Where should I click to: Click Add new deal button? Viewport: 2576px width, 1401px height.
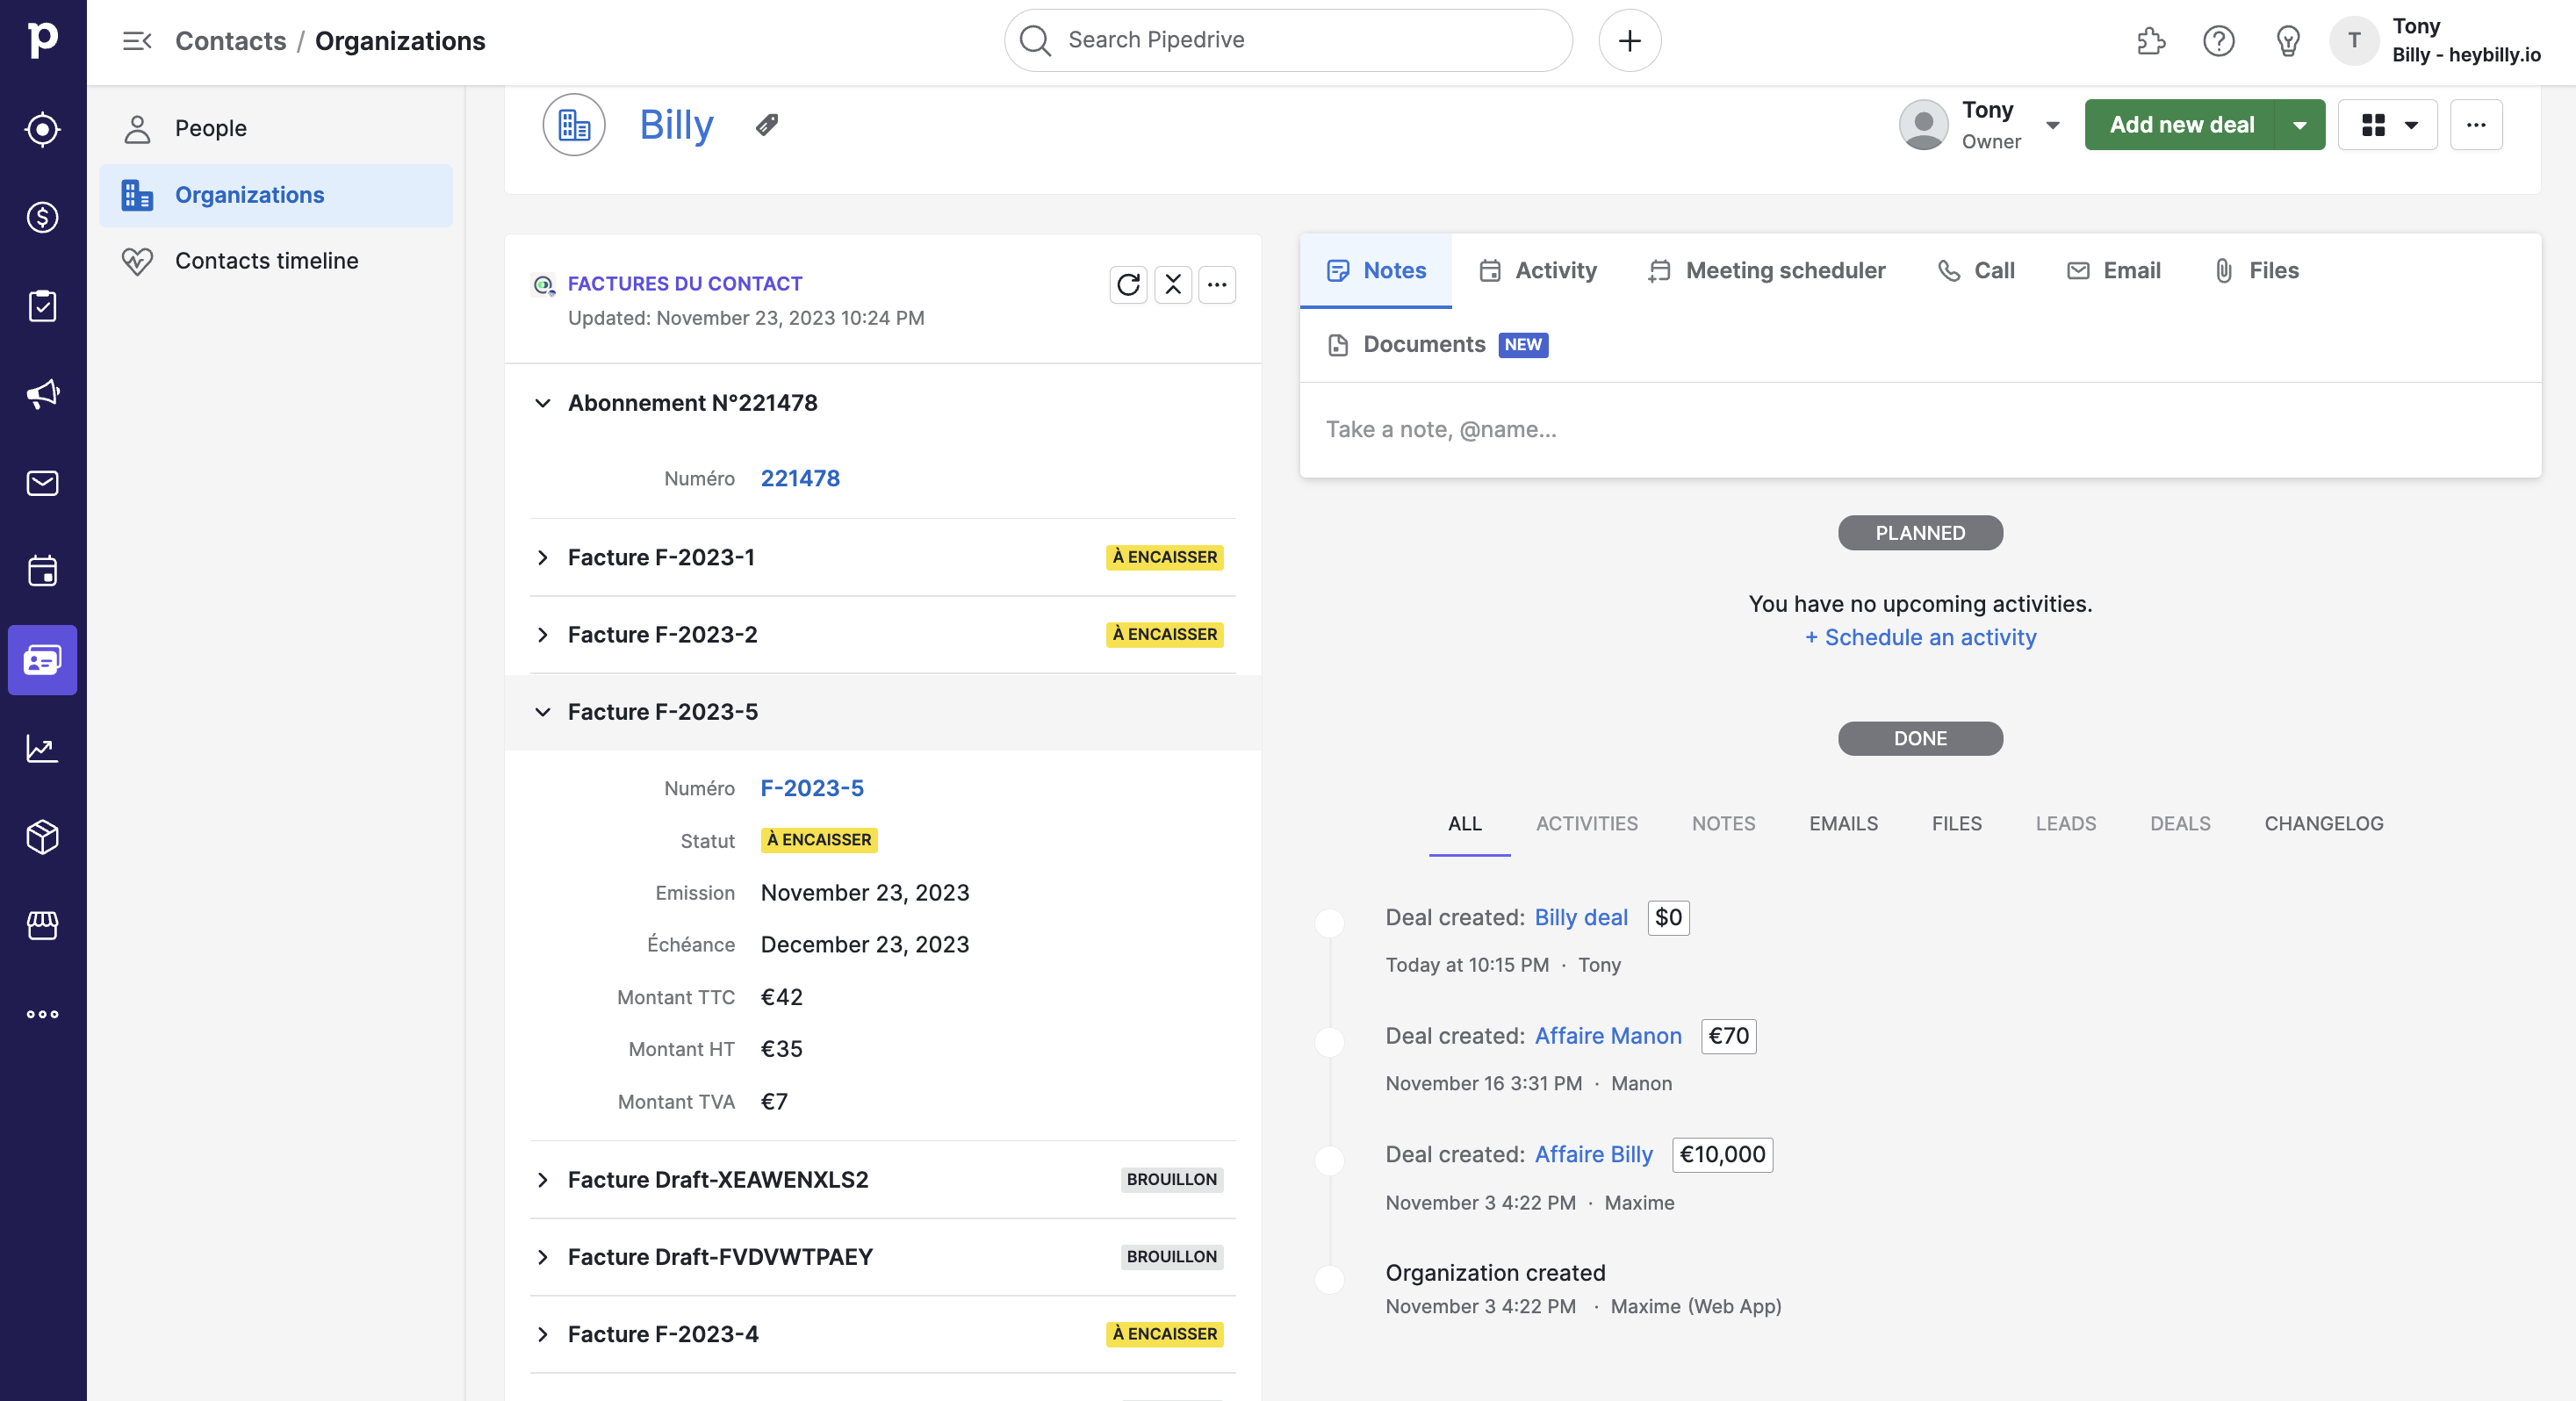[2181, 125]
